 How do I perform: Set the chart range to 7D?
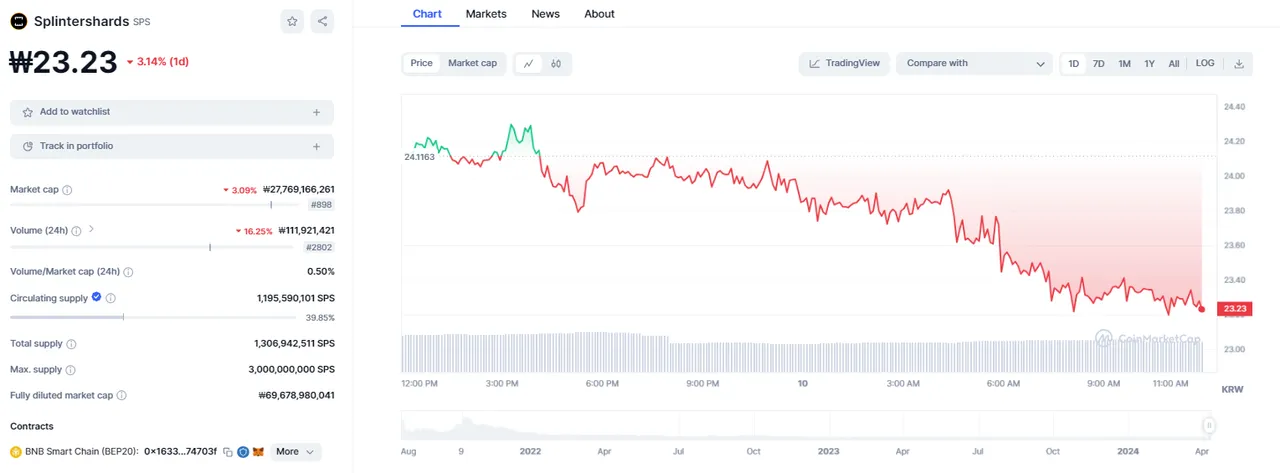coord(1099,63)
